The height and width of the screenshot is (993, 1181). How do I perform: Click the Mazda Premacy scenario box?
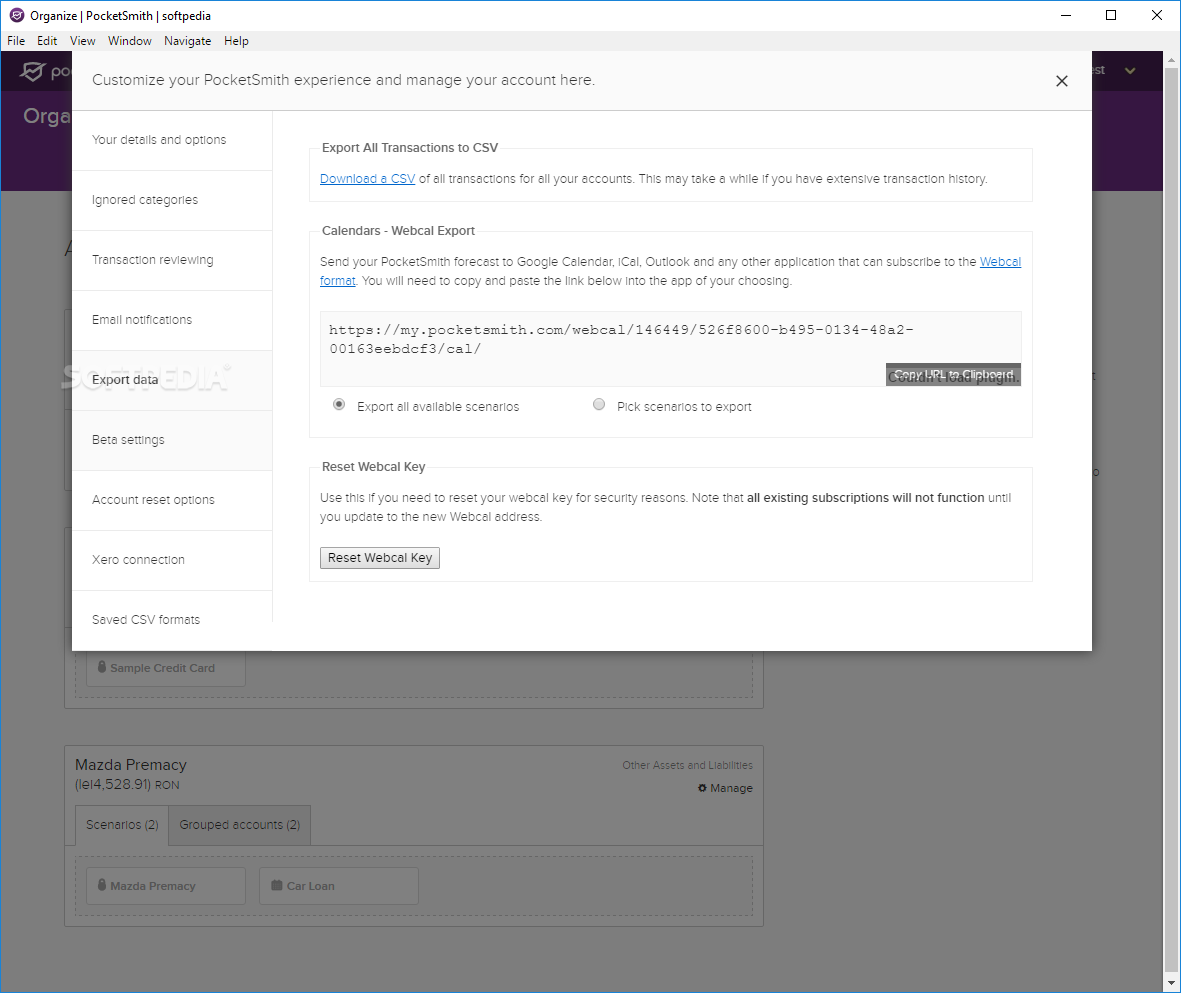(x=166, y=886)
